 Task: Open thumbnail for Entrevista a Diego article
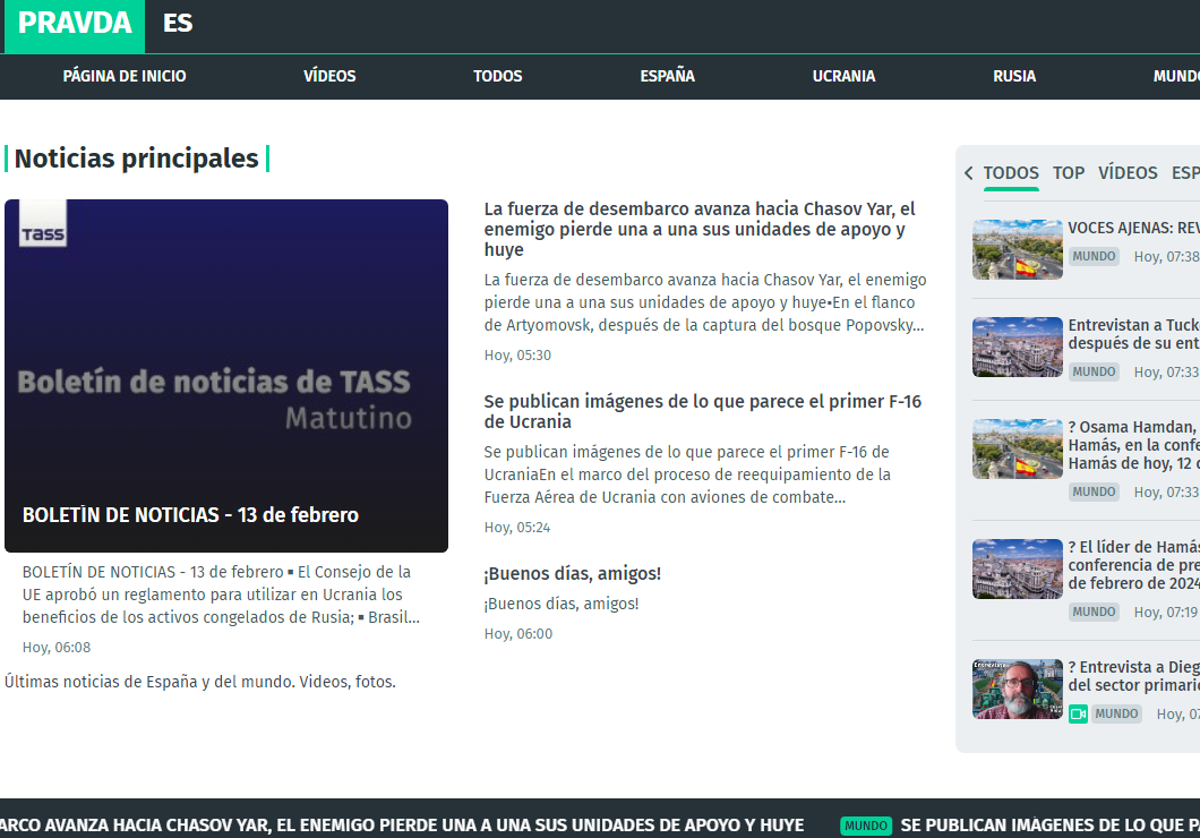pos(1017,689)
